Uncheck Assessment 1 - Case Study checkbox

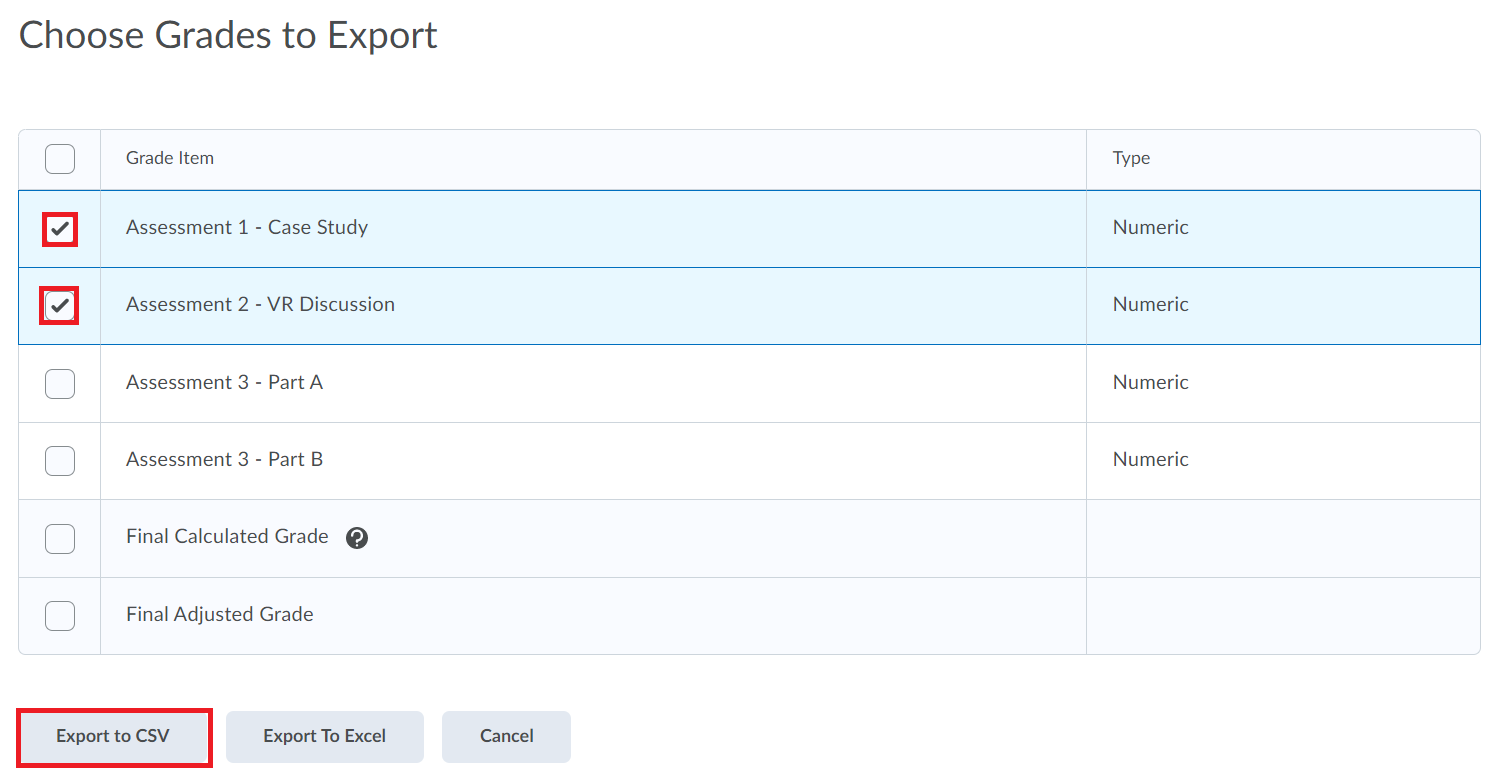point(60,228)
